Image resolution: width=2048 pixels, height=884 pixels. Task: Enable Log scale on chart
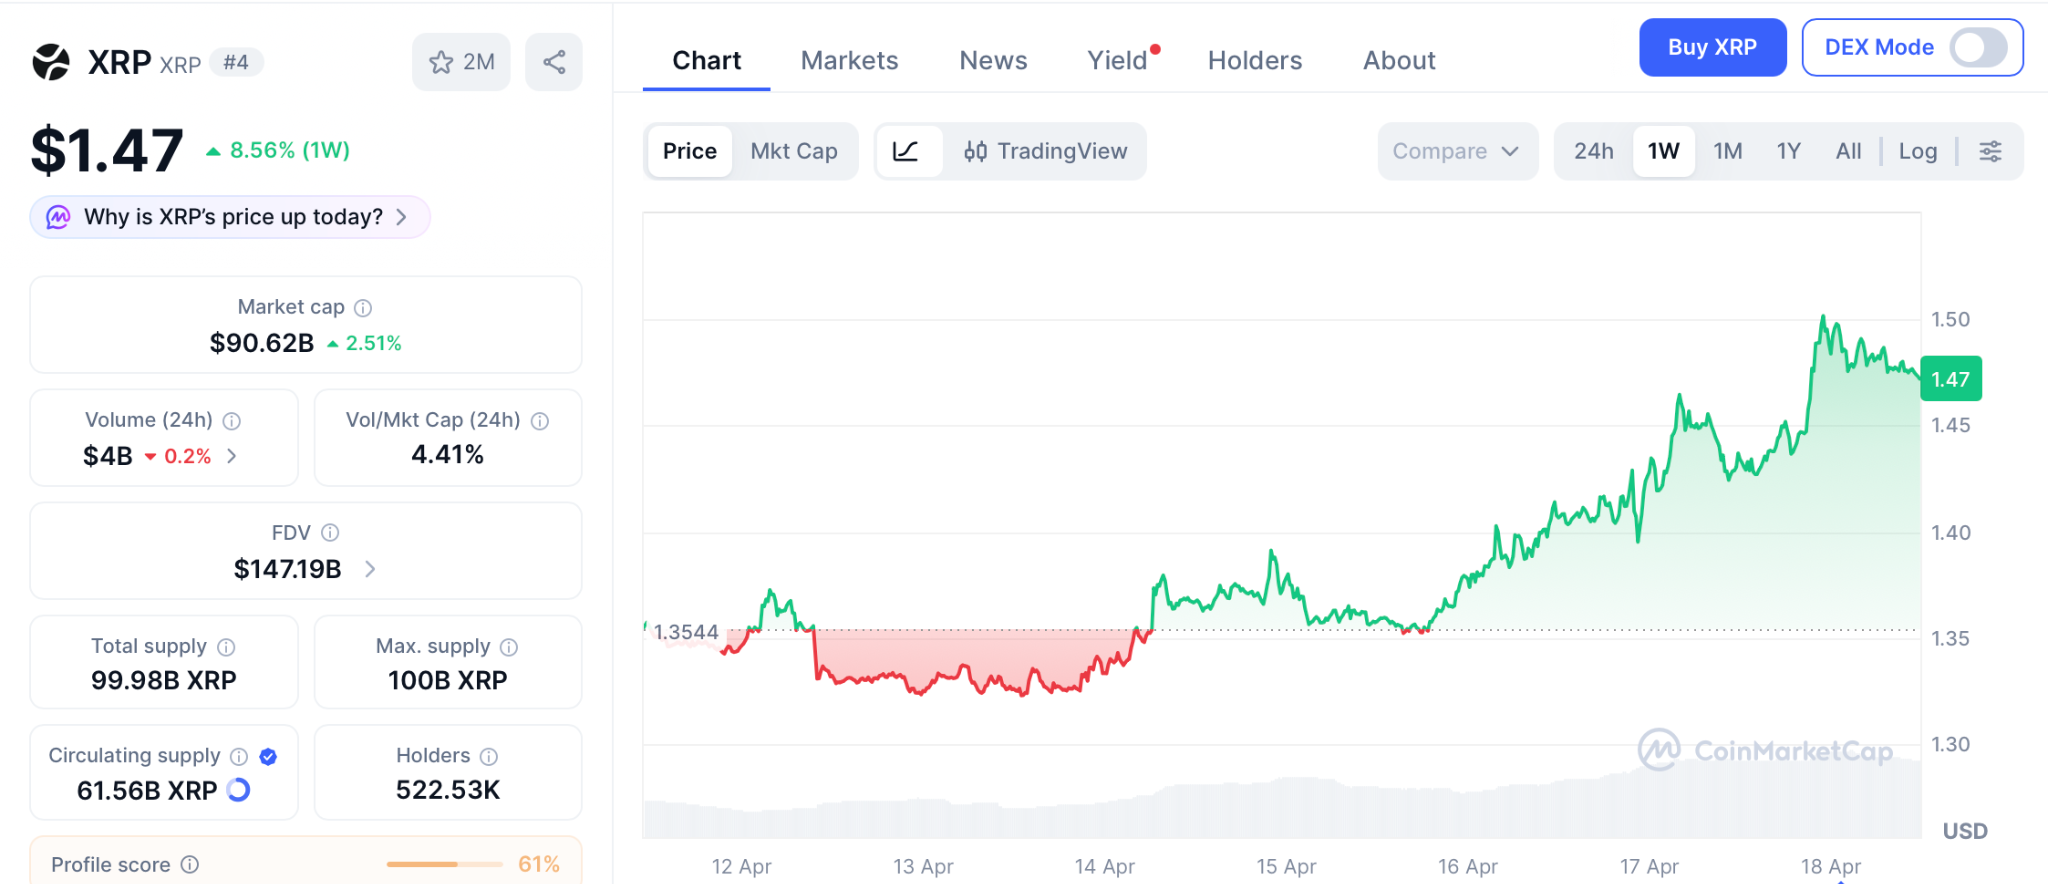point(1917,151)
